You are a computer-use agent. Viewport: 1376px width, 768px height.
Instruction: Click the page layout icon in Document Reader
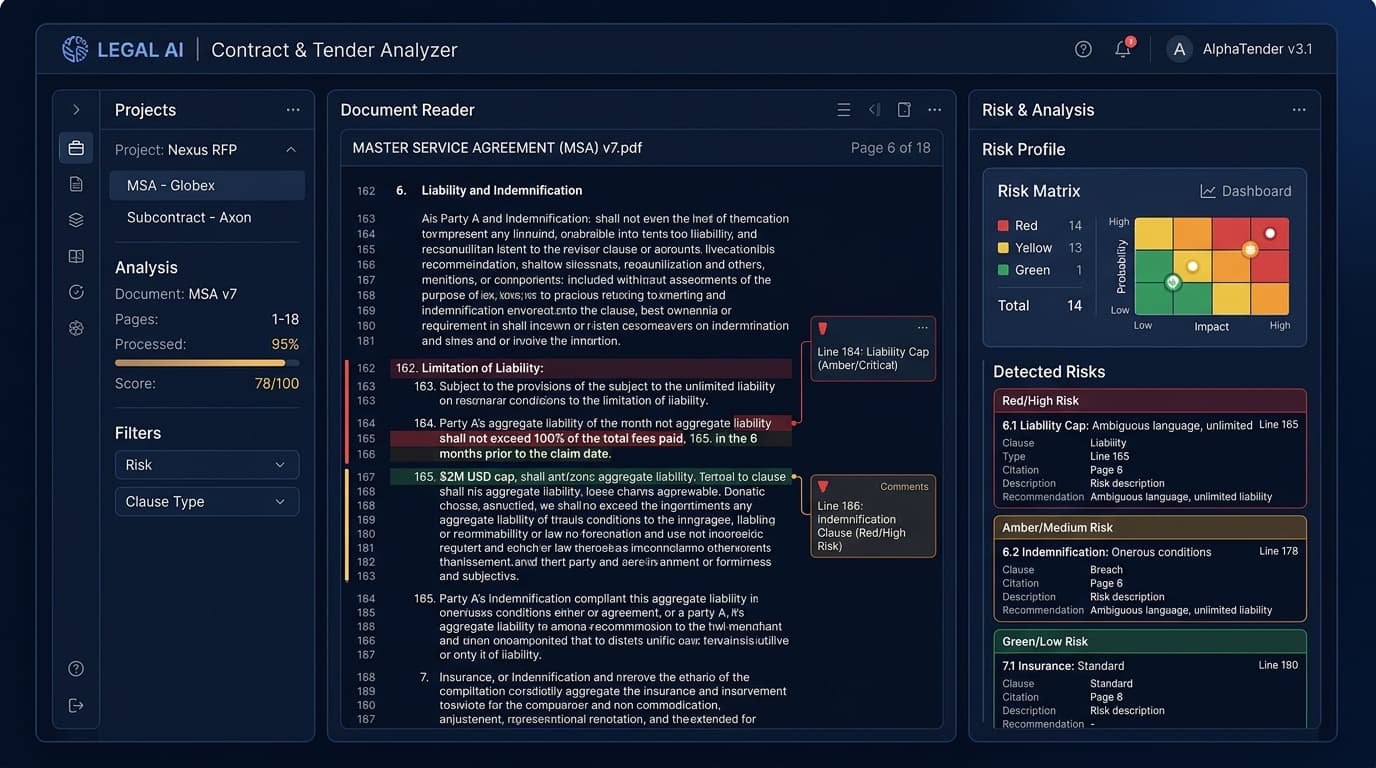[x=904, y=110]
